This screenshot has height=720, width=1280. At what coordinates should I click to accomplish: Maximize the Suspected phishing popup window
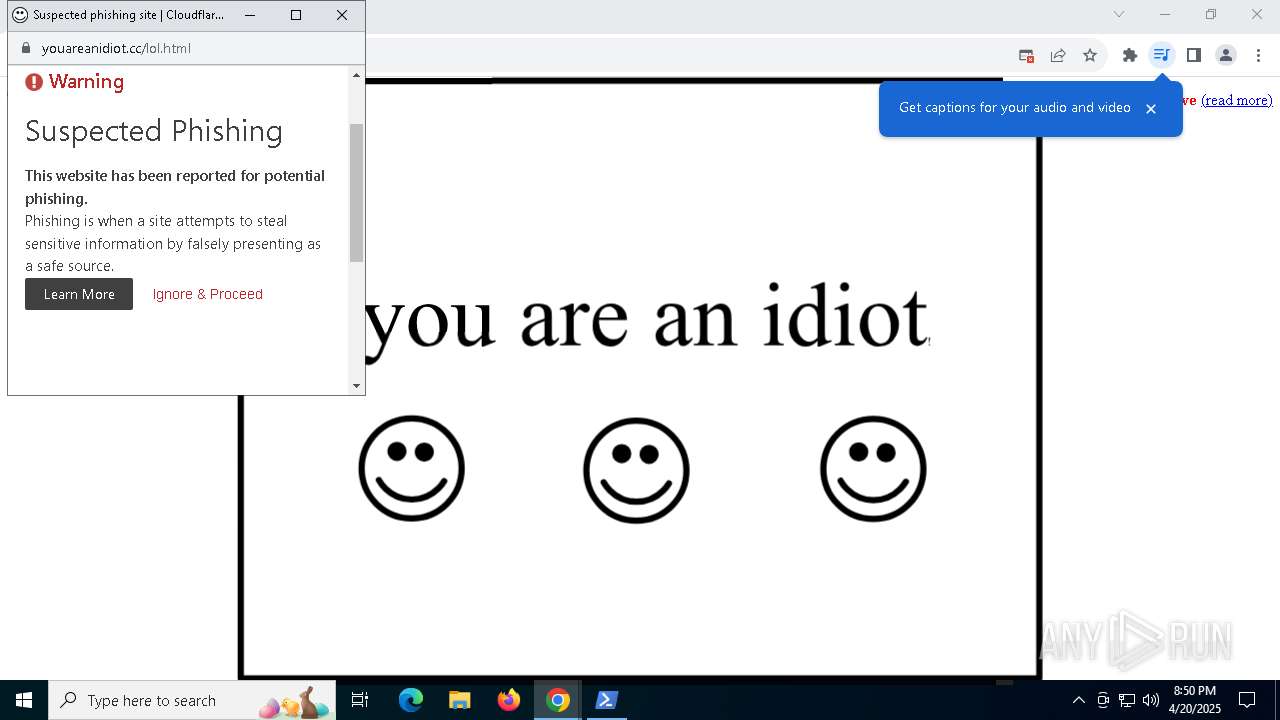pos(296,15)
